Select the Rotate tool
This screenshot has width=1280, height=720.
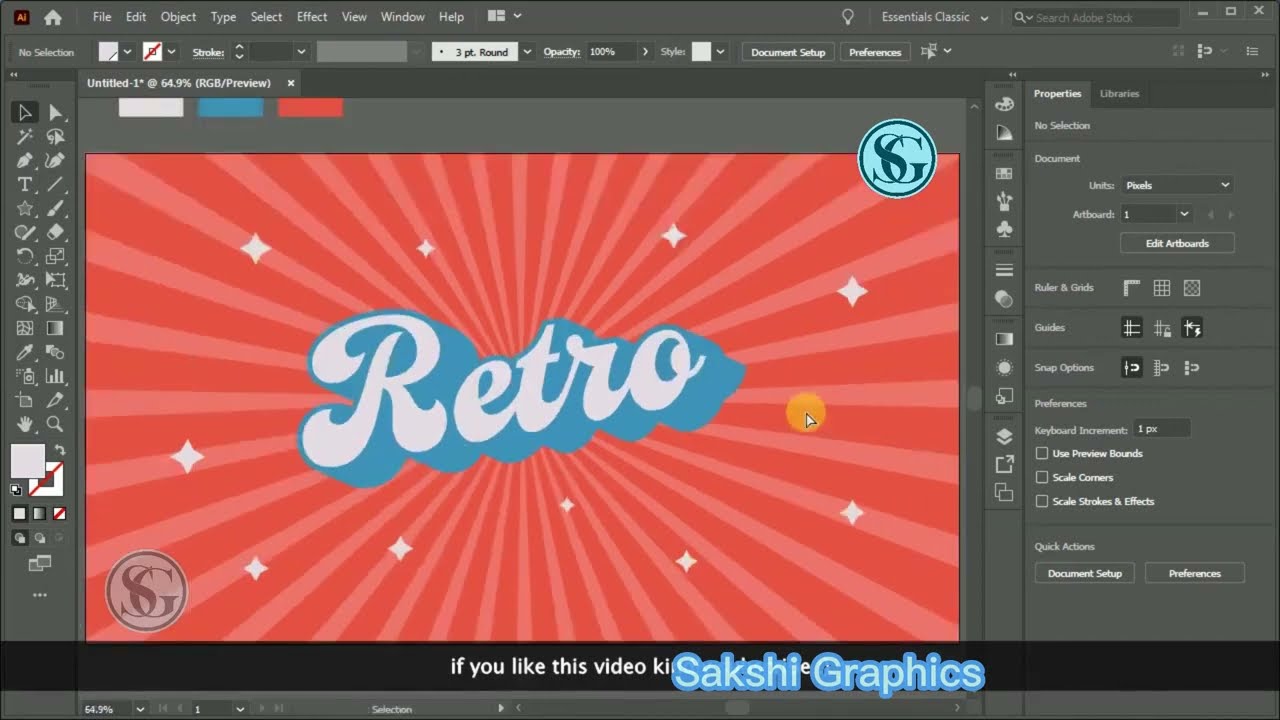click(x=25, y=257)
